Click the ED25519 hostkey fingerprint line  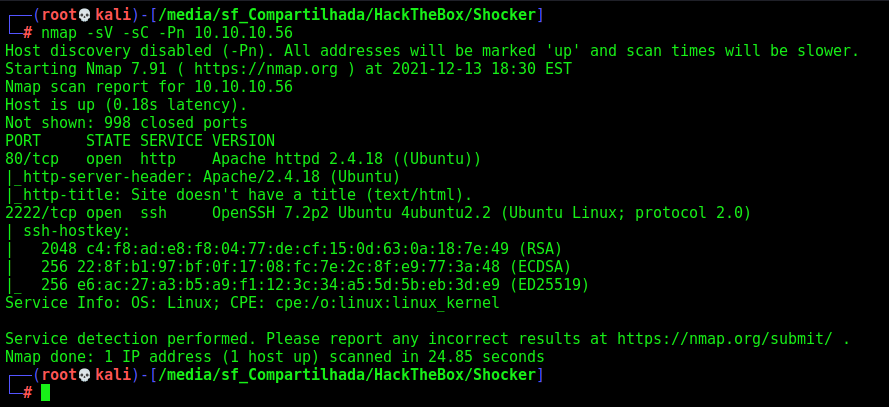tap(297, 285)
